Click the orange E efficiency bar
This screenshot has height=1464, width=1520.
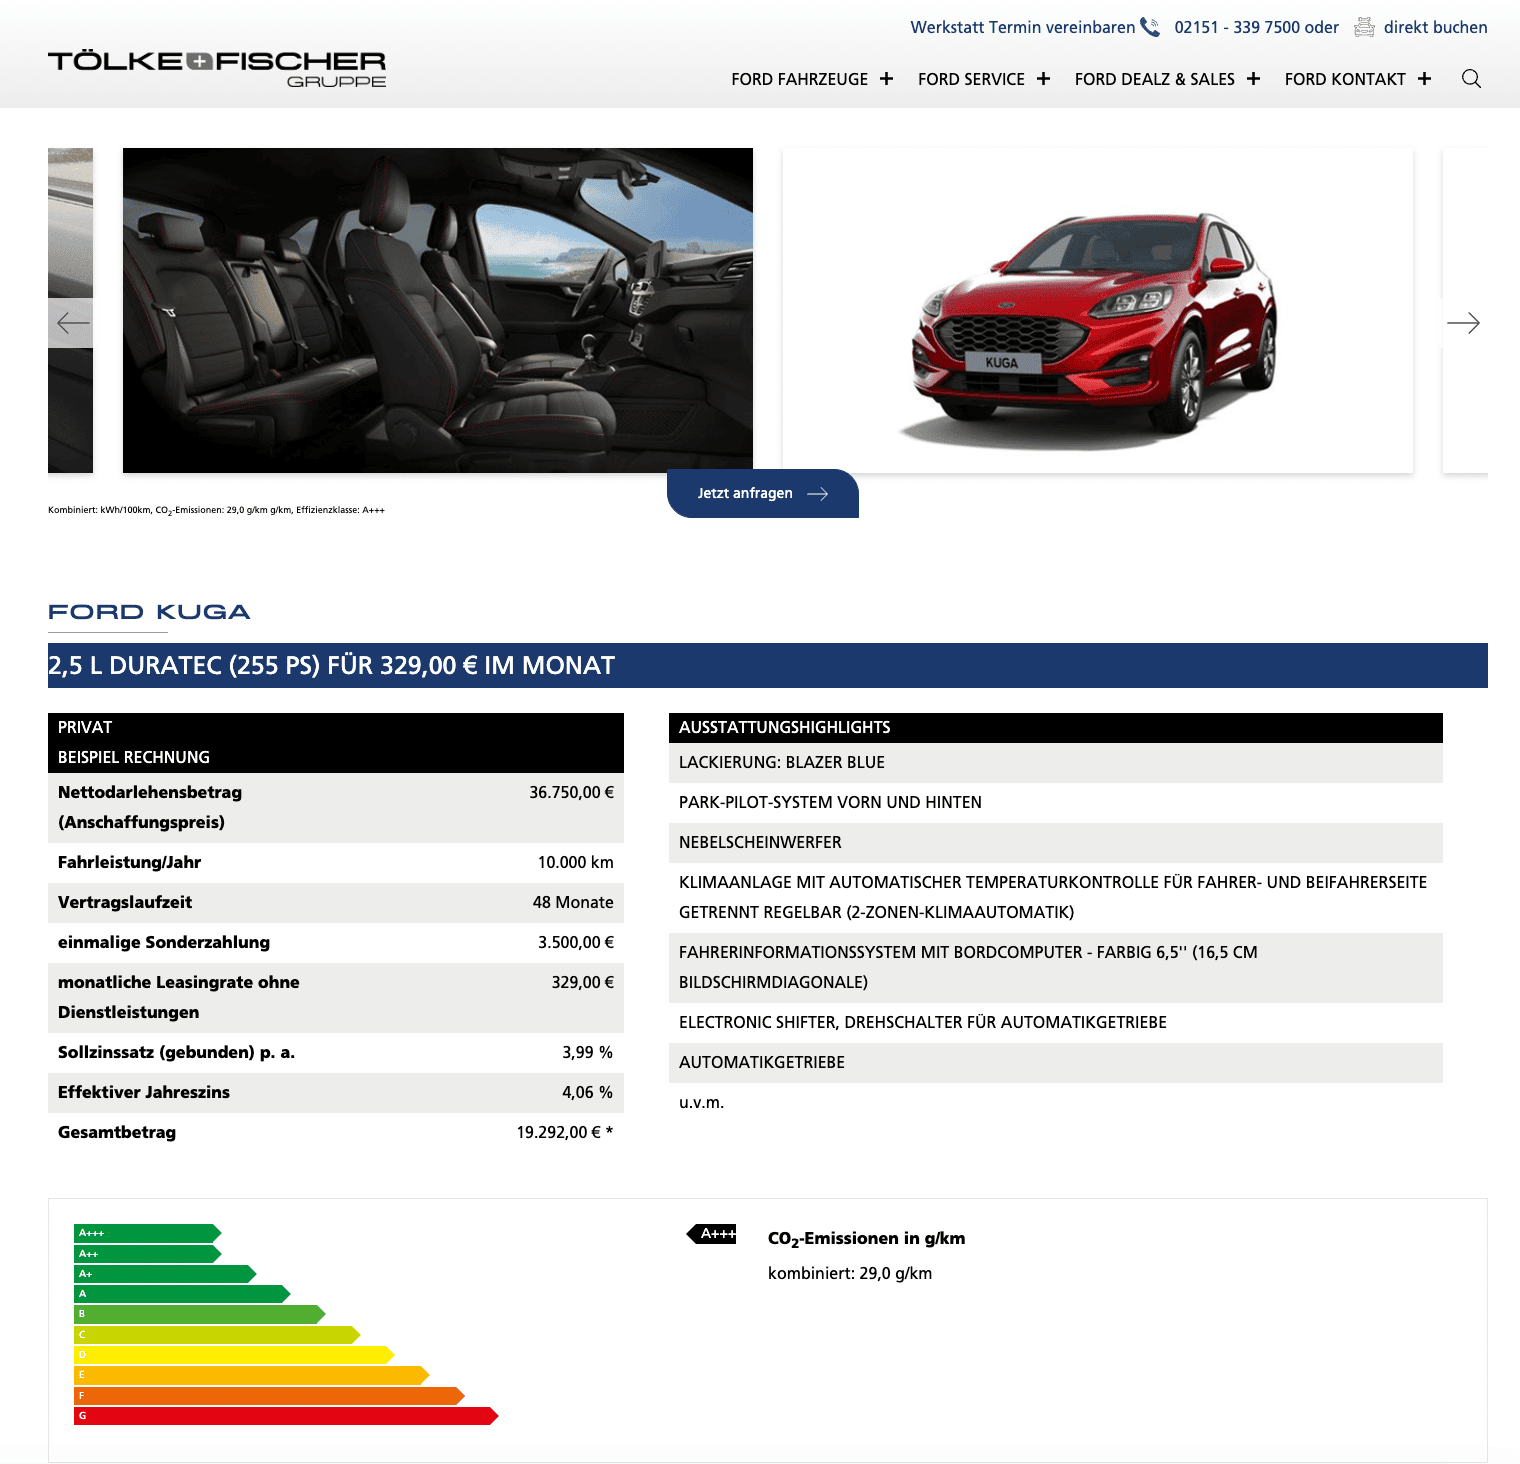coord(251,1375)
